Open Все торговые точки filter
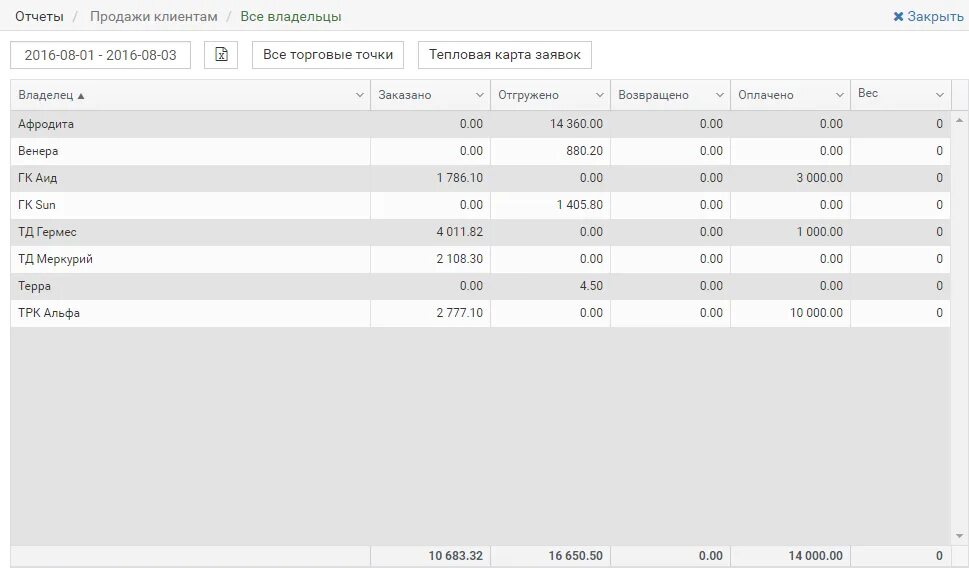The height and width of the screenshot is (568, 969). click(x=328, y=54)
